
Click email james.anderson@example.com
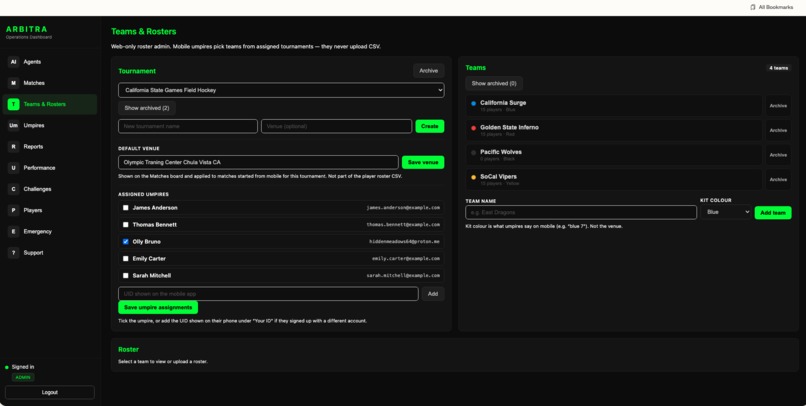[403, 208]
